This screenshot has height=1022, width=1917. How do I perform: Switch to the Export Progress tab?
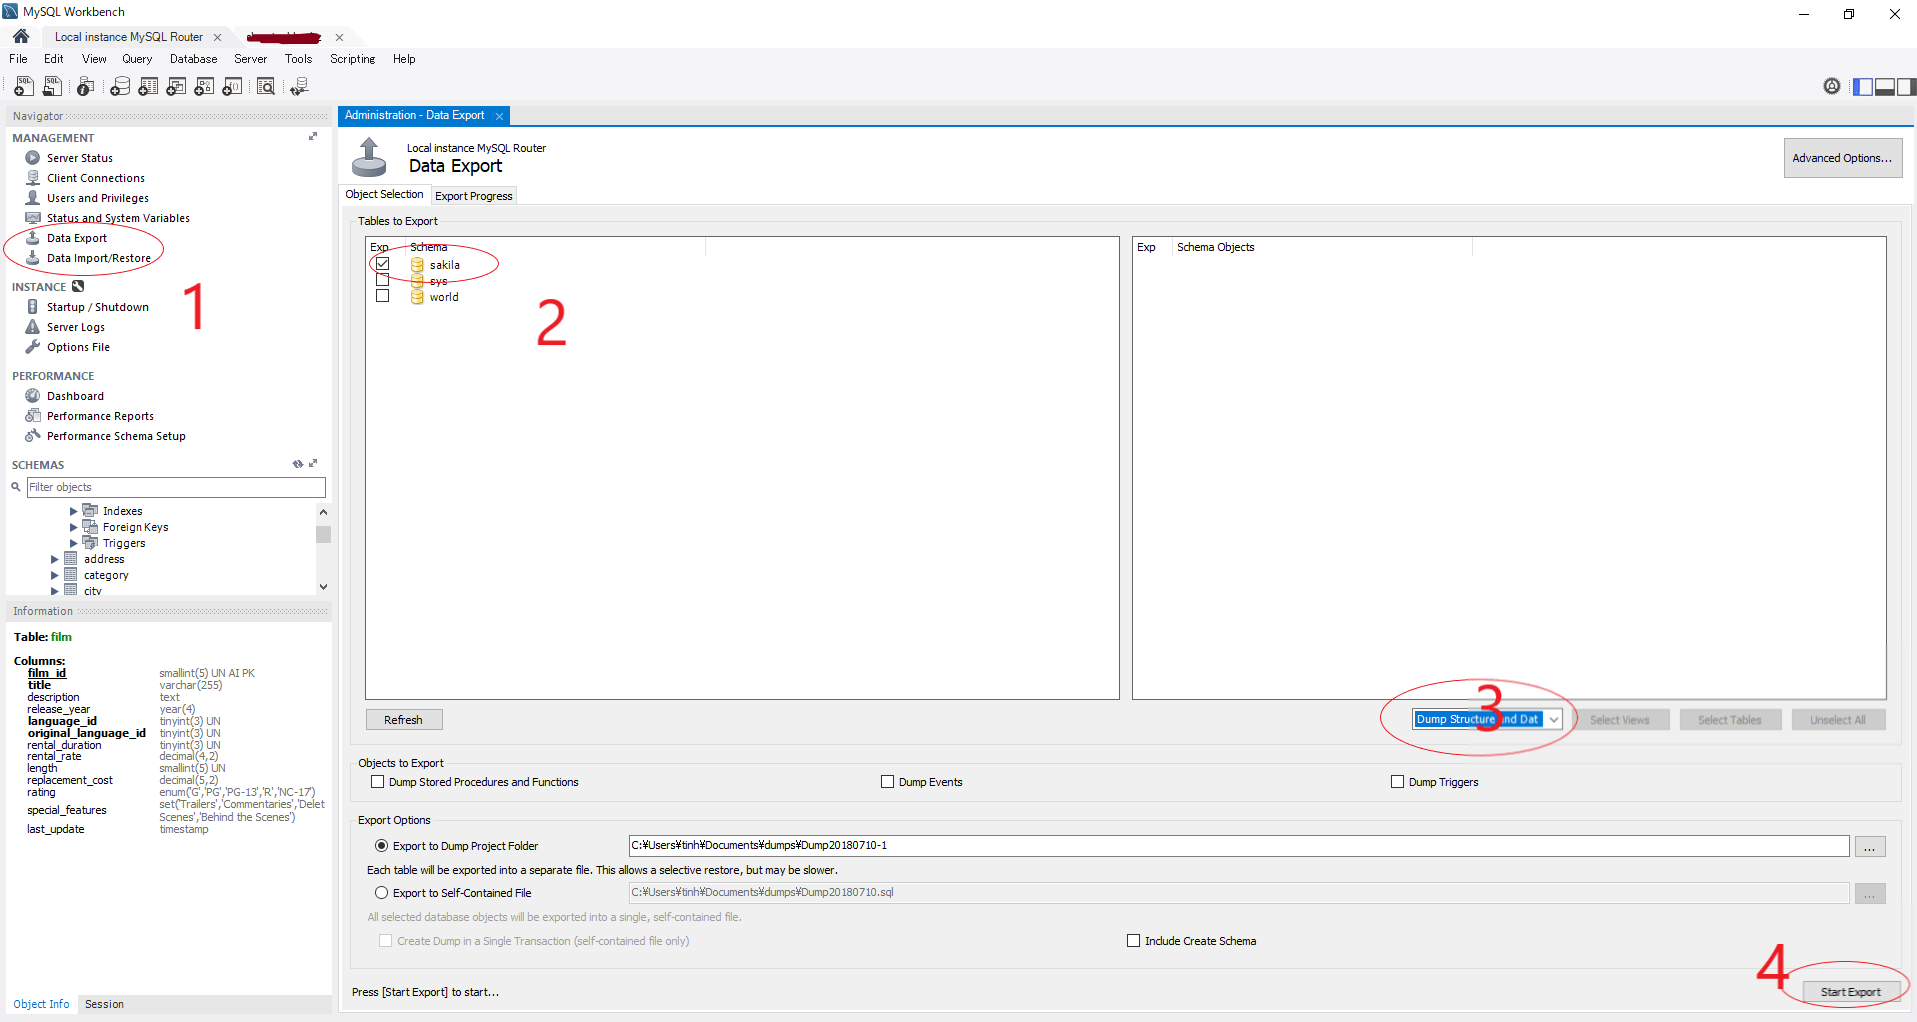(x=474, y=196)
